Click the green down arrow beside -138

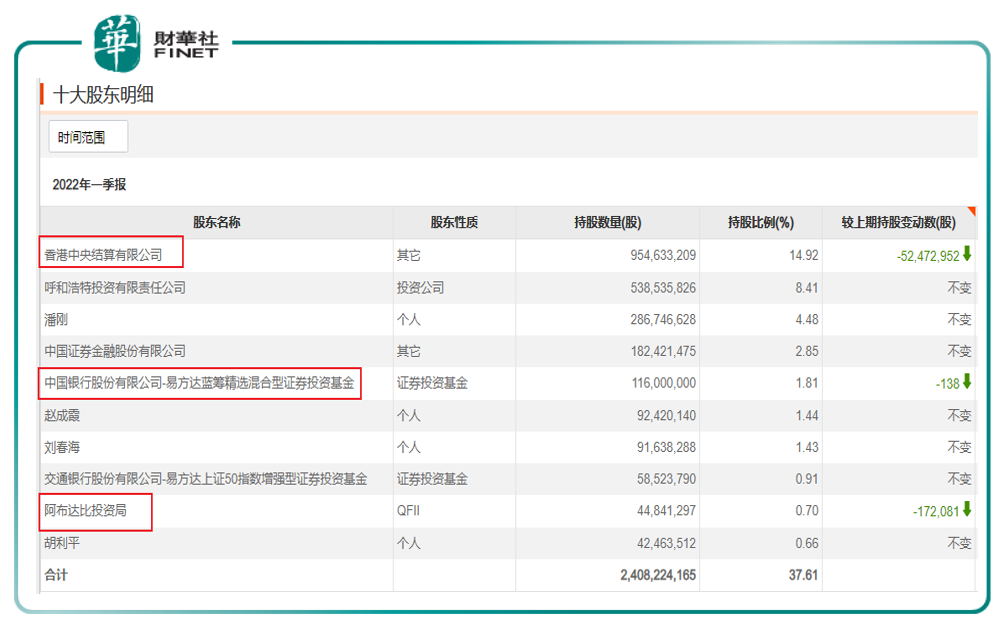pyautogui.click(x=967, y=382)
